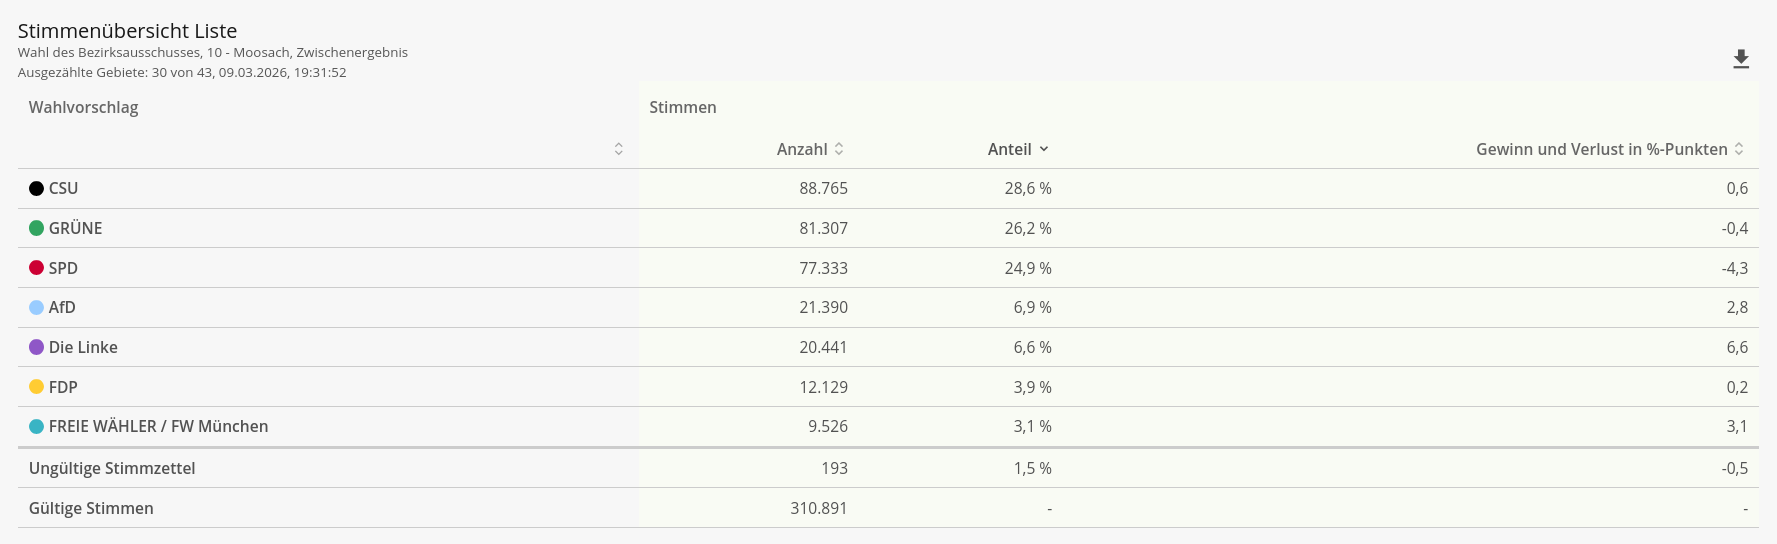
Task: Click the teal FREIE WÄHLER dot
Action: [x=37, y=426]
